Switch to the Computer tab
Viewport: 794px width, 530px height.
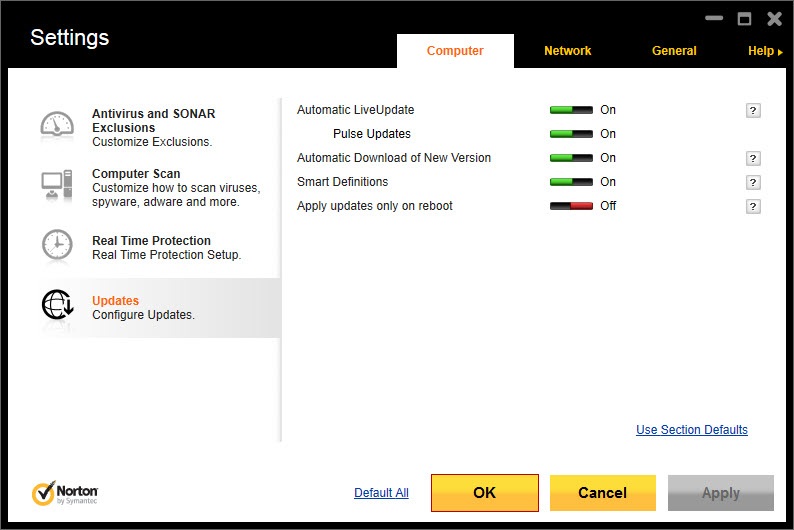point(455,51)
